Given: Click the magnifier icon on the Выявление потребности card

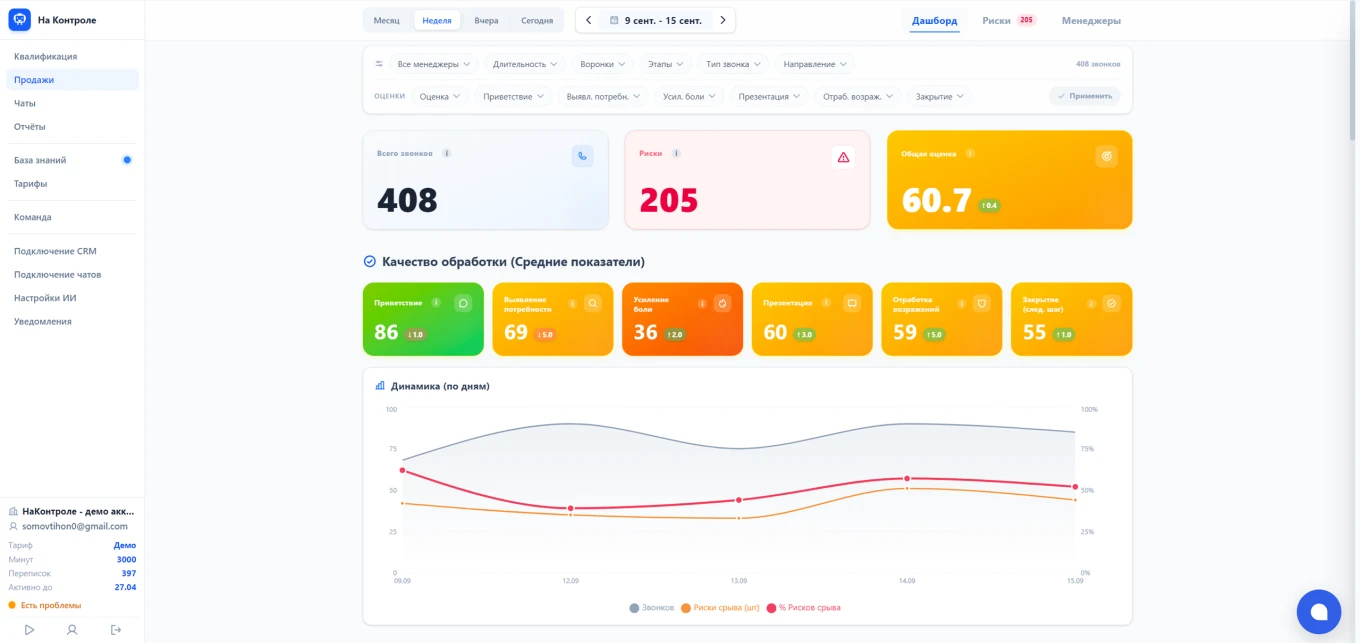Looking at the screenshot, I should click(593, 303).
